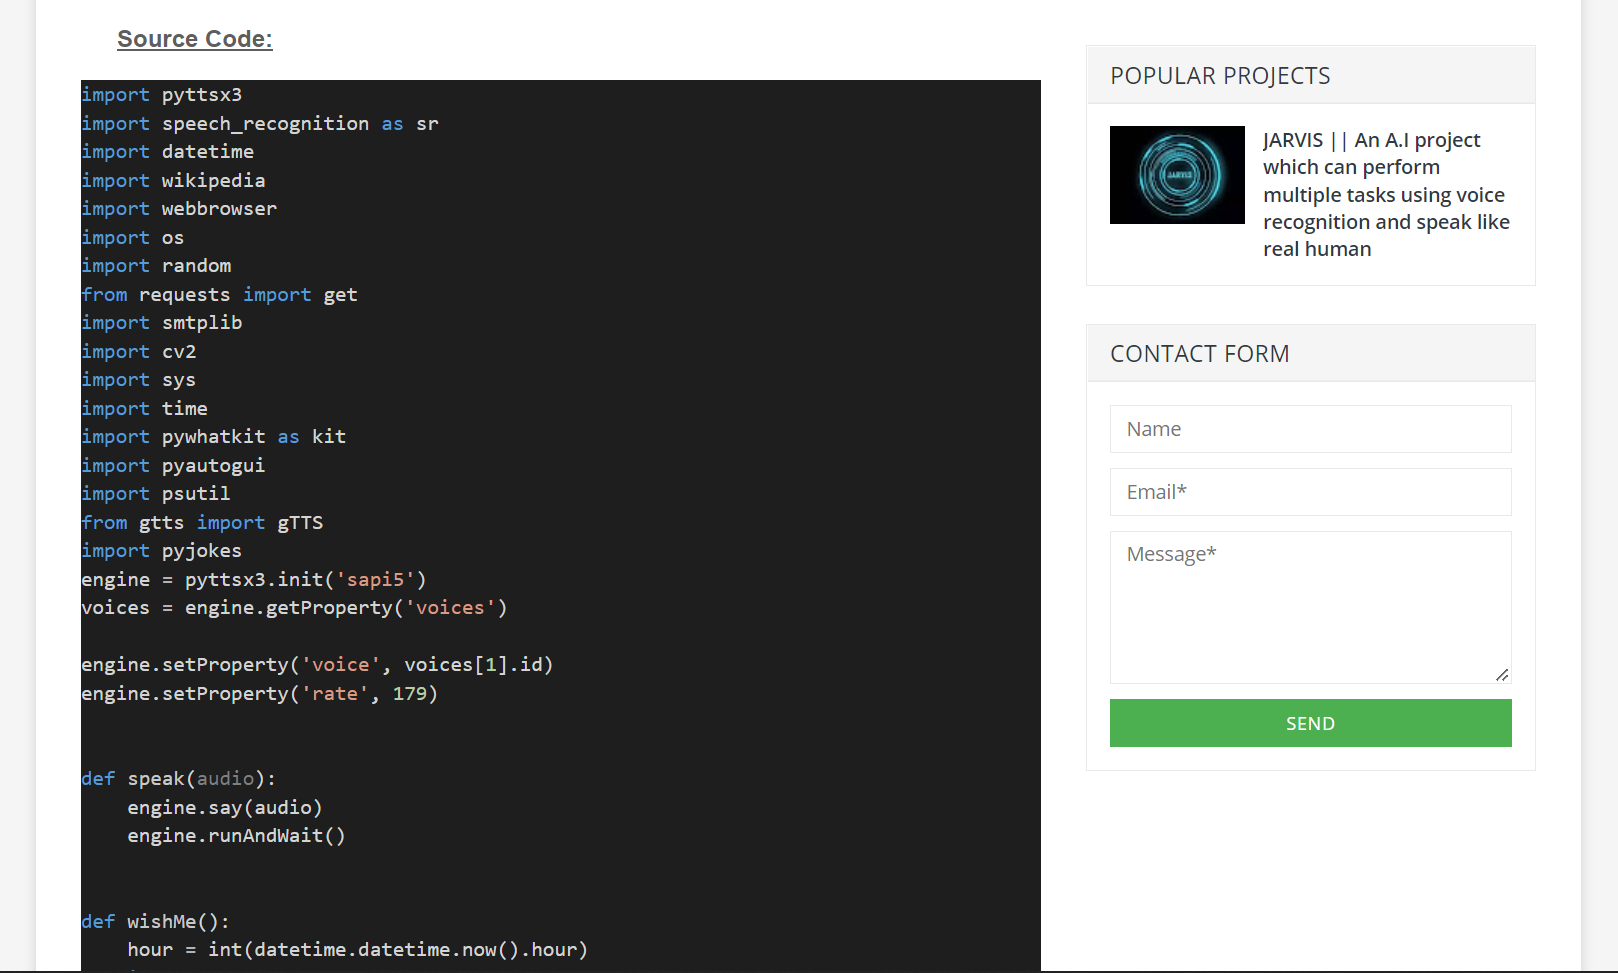Click the 'import pywhatkit as kit' line

coord(214,437)
